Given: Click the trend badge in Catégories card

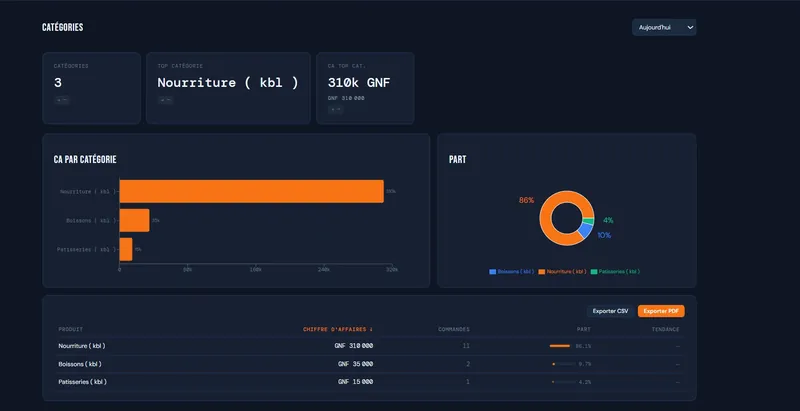Looking at the screenshot, I should 62,100.
